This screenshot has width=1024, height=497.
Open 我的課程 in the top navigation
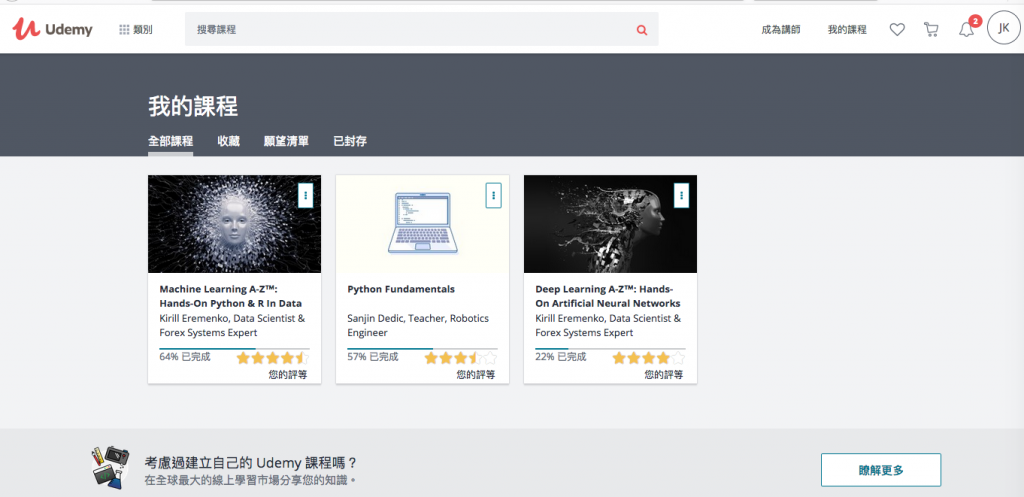point(847,29)
